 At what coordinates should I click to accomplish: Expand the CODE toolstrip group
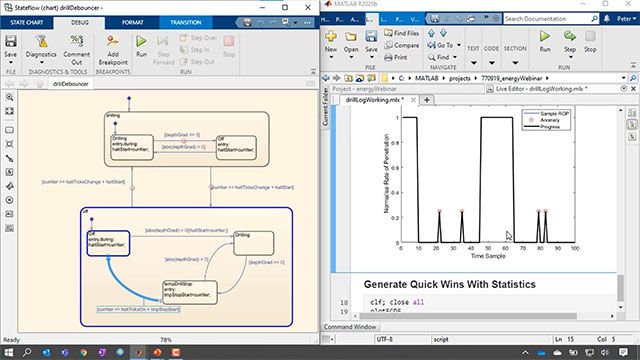[x=491, y=62]
